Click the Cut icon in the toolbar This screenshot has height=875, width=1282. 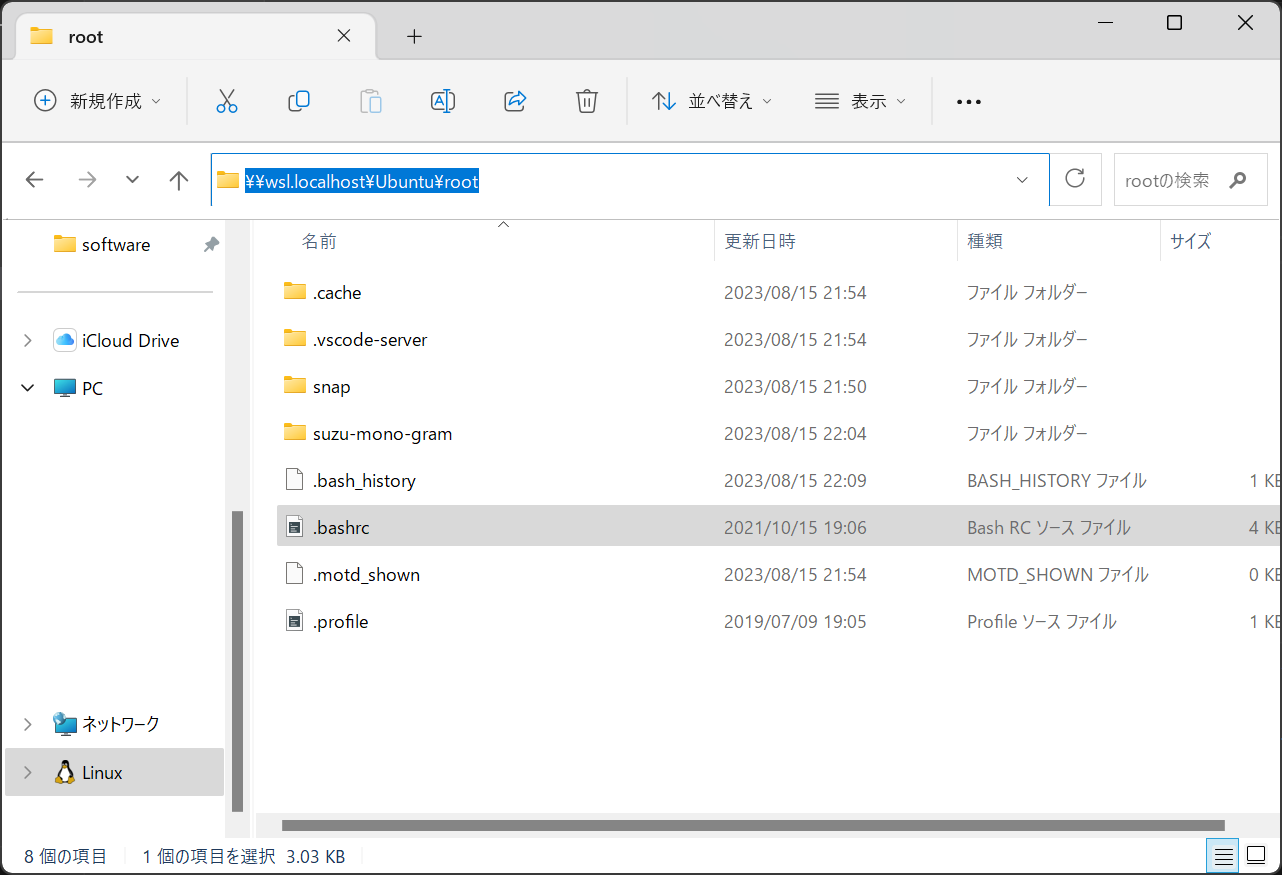pos(227,101)
